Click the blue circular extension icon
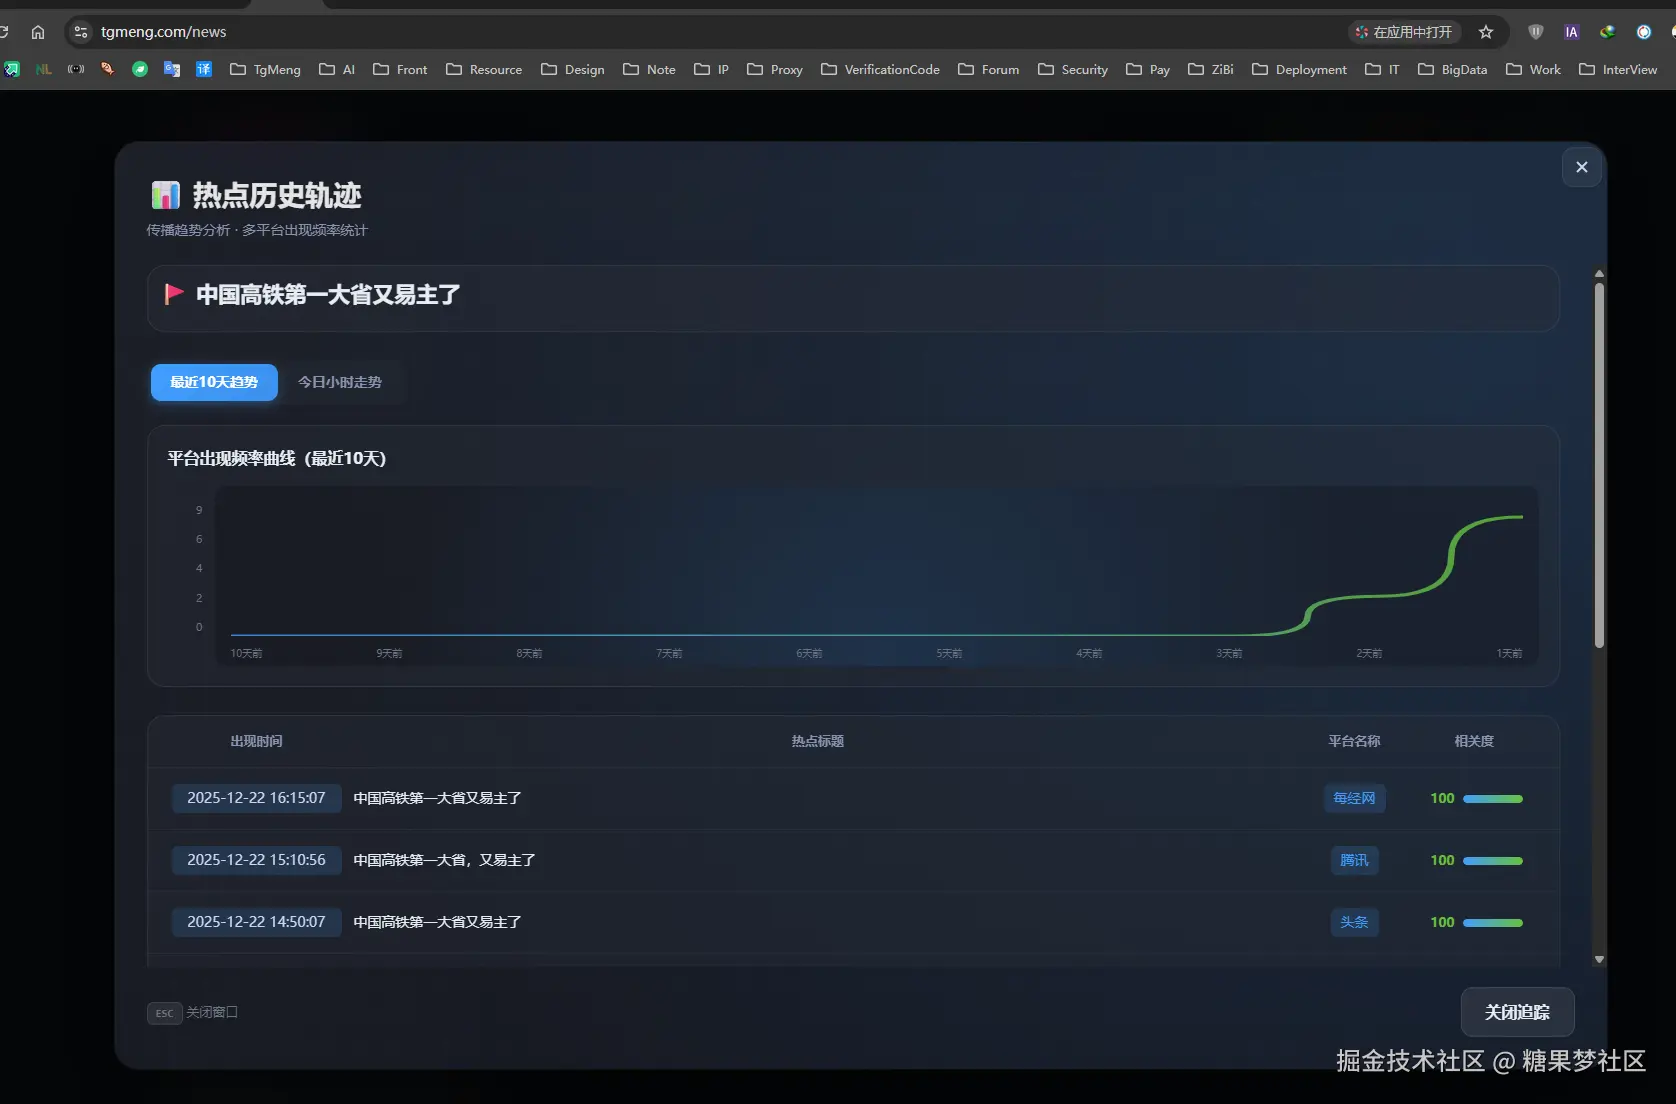The height and width of the screenshot is (1104, 1676). pyautogui.click(x=1644, y=32)
